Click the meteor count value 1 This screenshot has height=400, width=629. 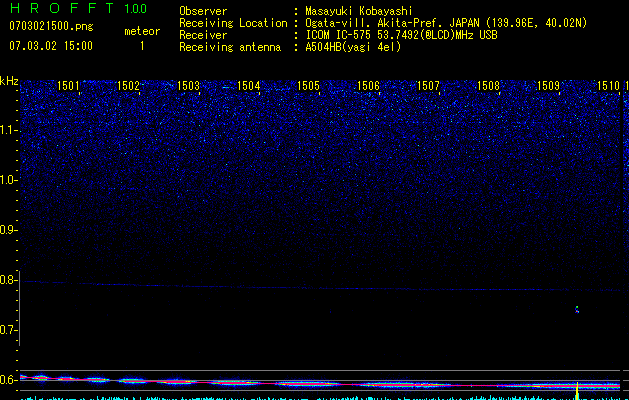[x=142, y=46]
